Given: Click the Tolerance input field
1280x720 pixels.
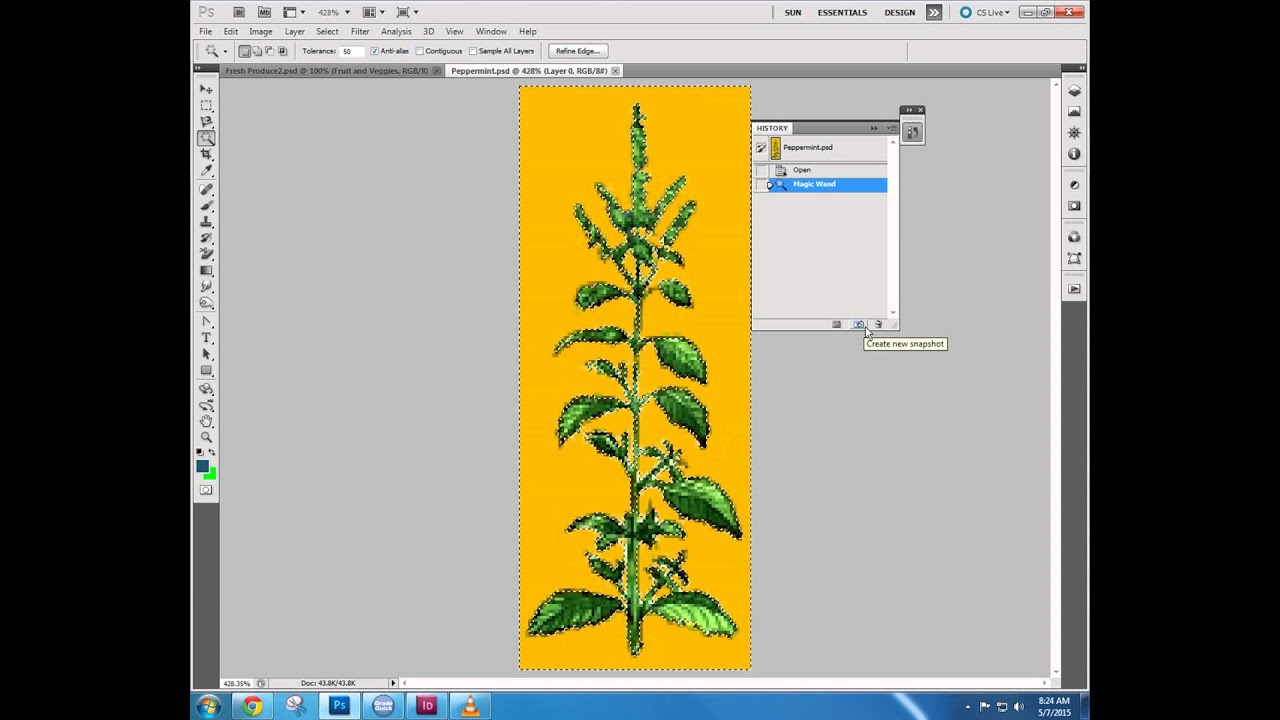Looking at the screenshot, I should (352, 51).
